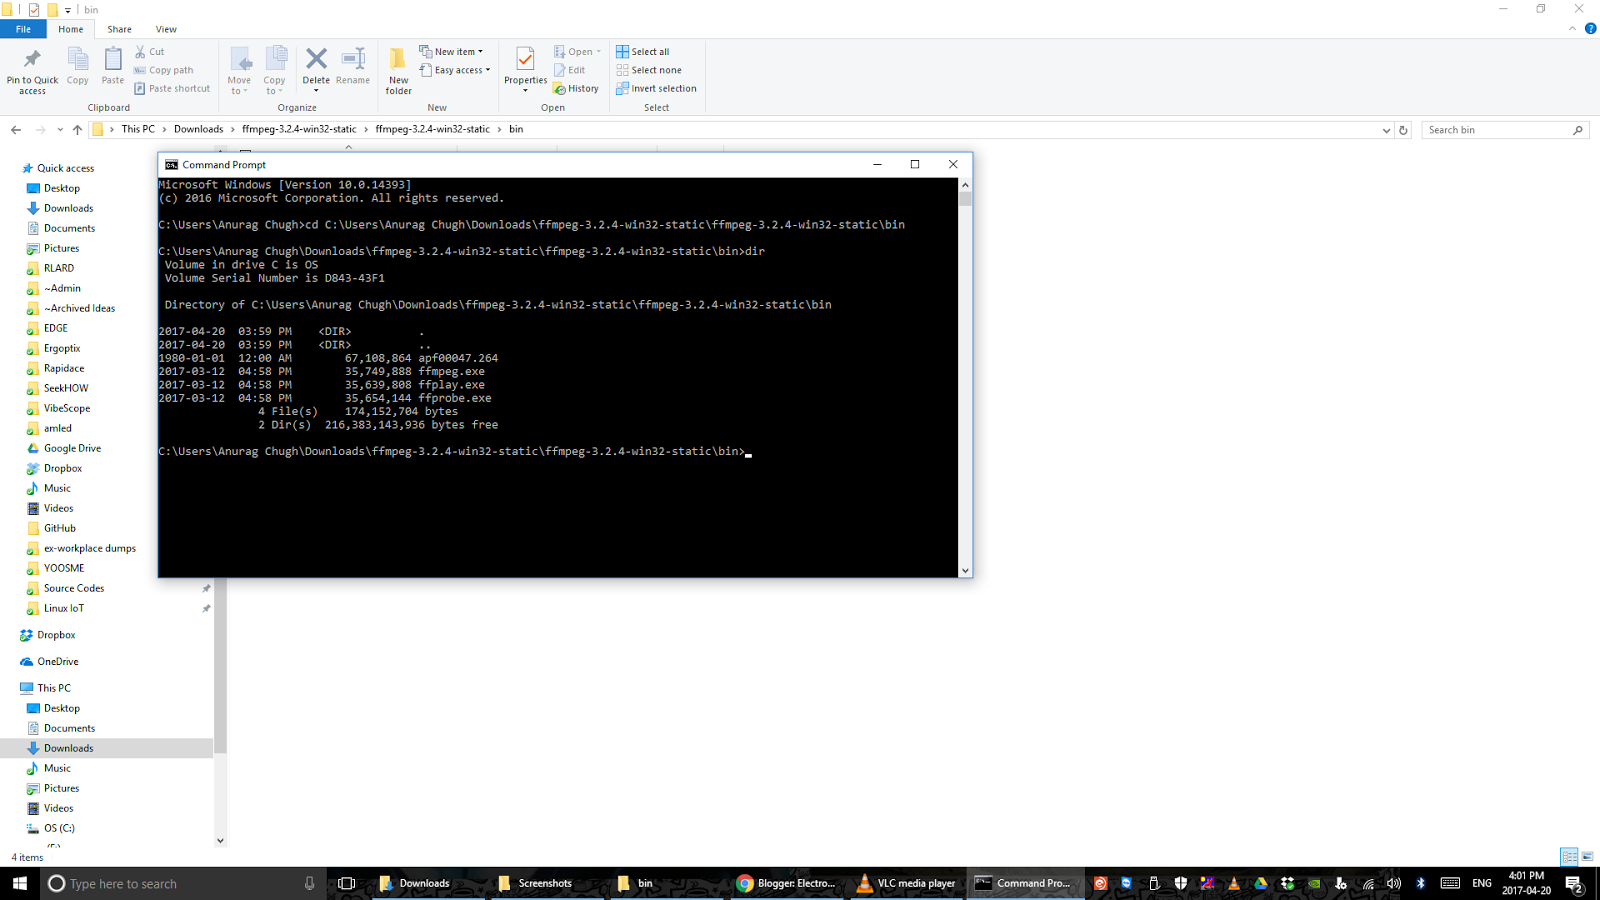The width and height of the screenshot is (1600, 900).
Task: Click the Edit icon in Open group
Action: click(560, 70)
